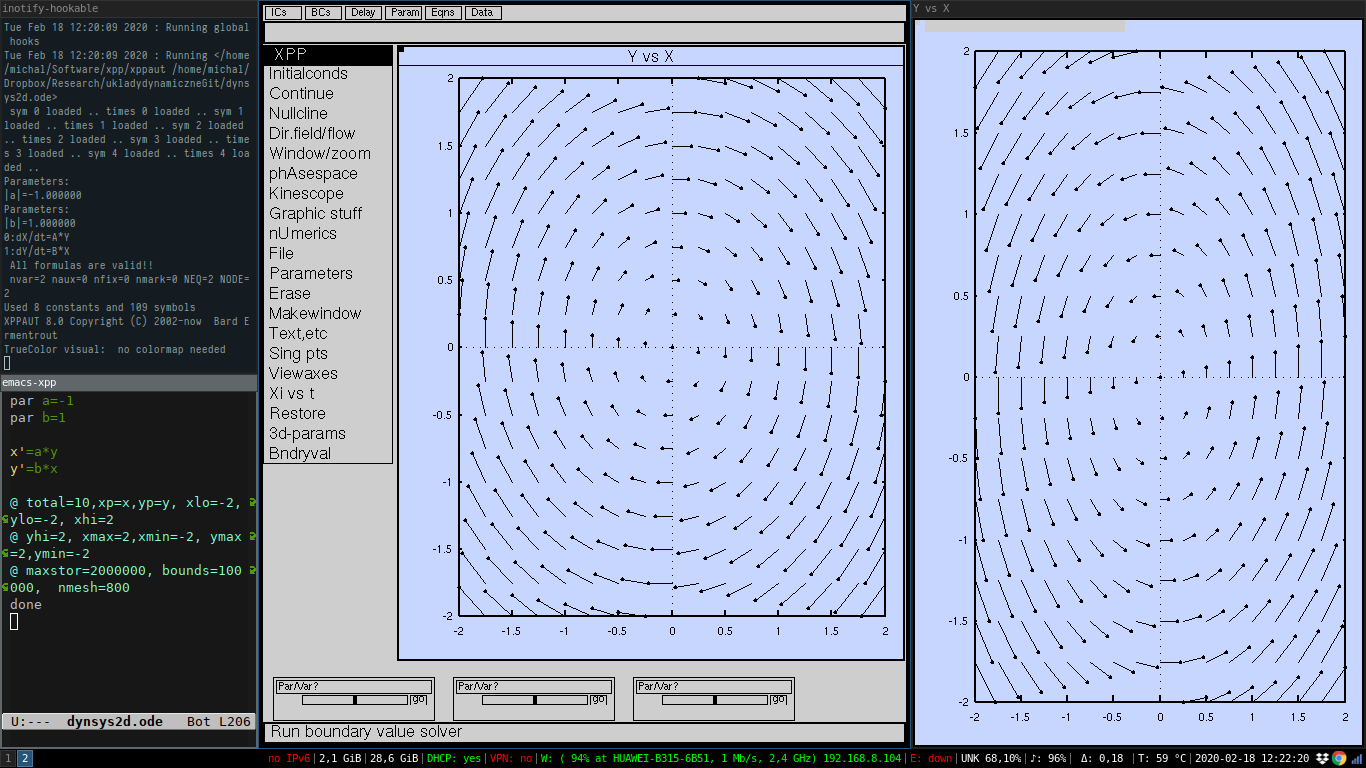The height and width of the screenshot is (768, 1366).
Task: Select Makewindow menu entry
Action: 328,314
